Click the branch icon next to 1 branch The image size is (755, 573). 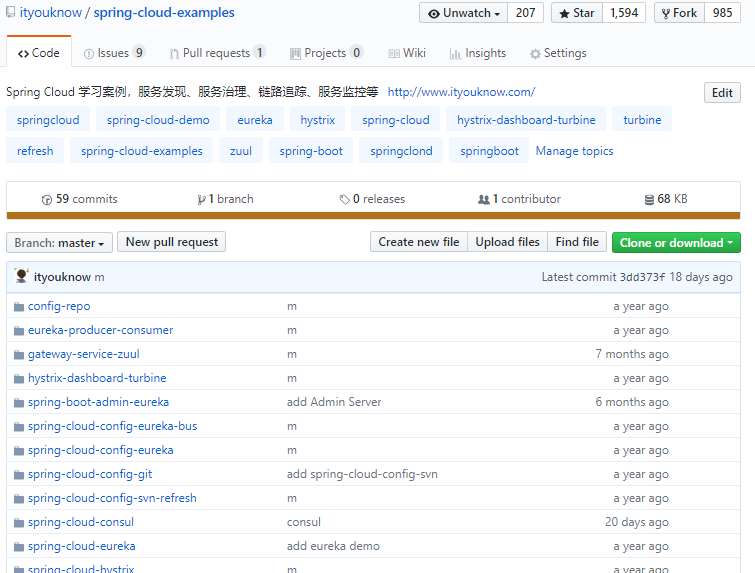click(201, 200)
